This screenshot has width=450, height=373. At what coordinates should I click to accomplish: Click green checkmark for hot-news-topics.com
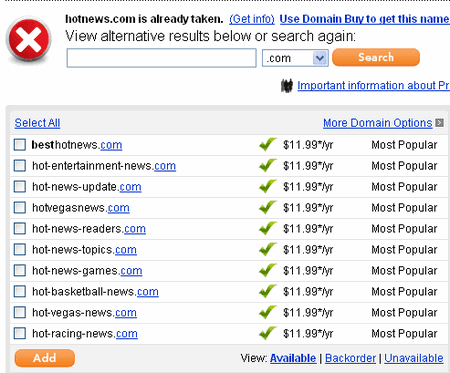(268, 249)
